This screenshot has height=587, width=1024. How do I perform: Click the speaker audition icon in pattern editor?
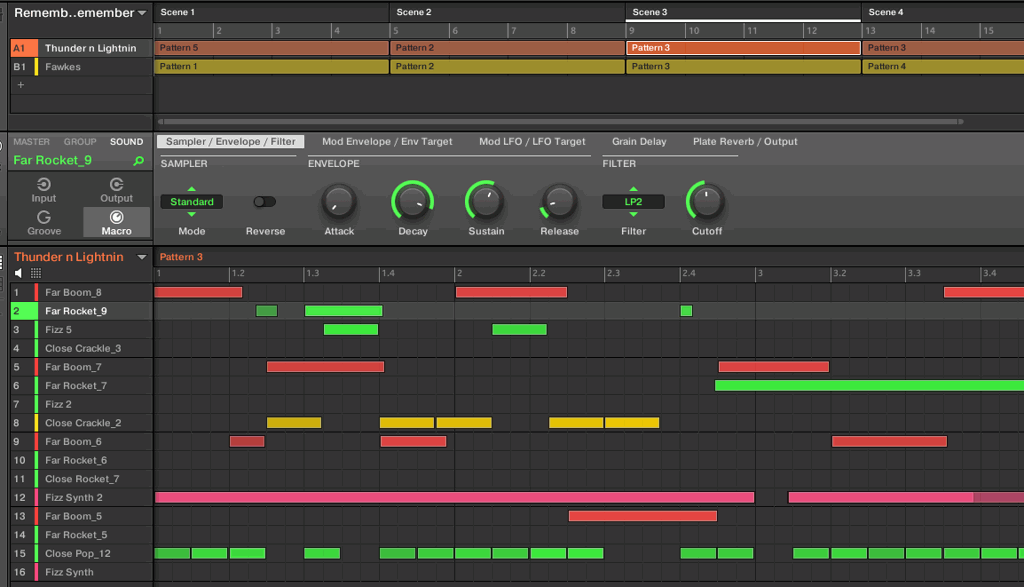[x=18, y=273]
